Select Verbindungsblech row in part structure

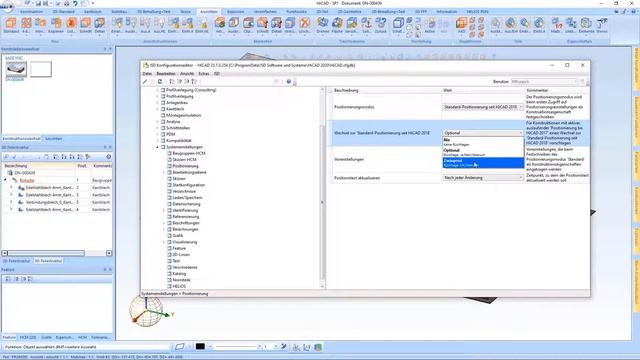[57, 202]
